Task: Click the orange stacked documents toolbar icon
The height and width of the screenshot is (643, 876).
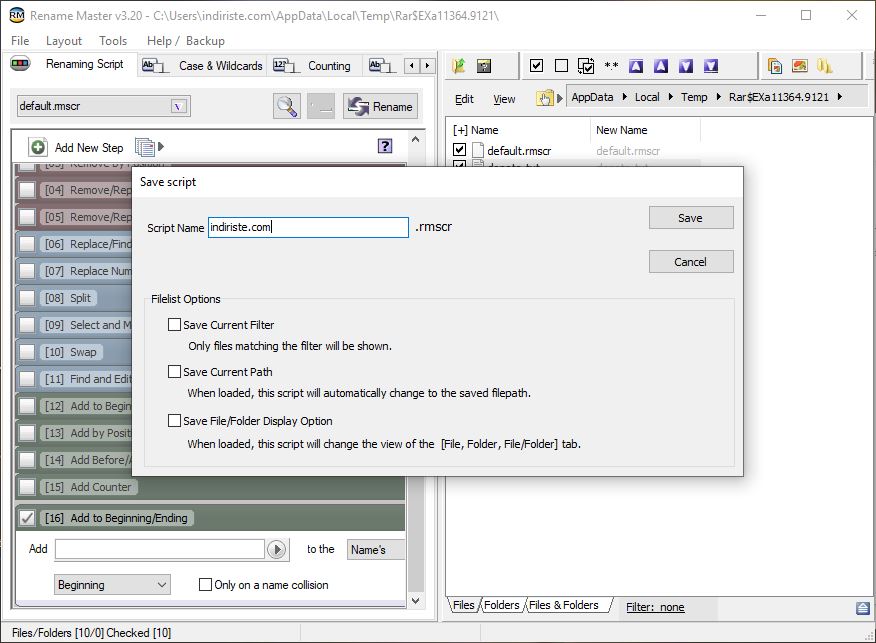Action: [x=775, y=66]
